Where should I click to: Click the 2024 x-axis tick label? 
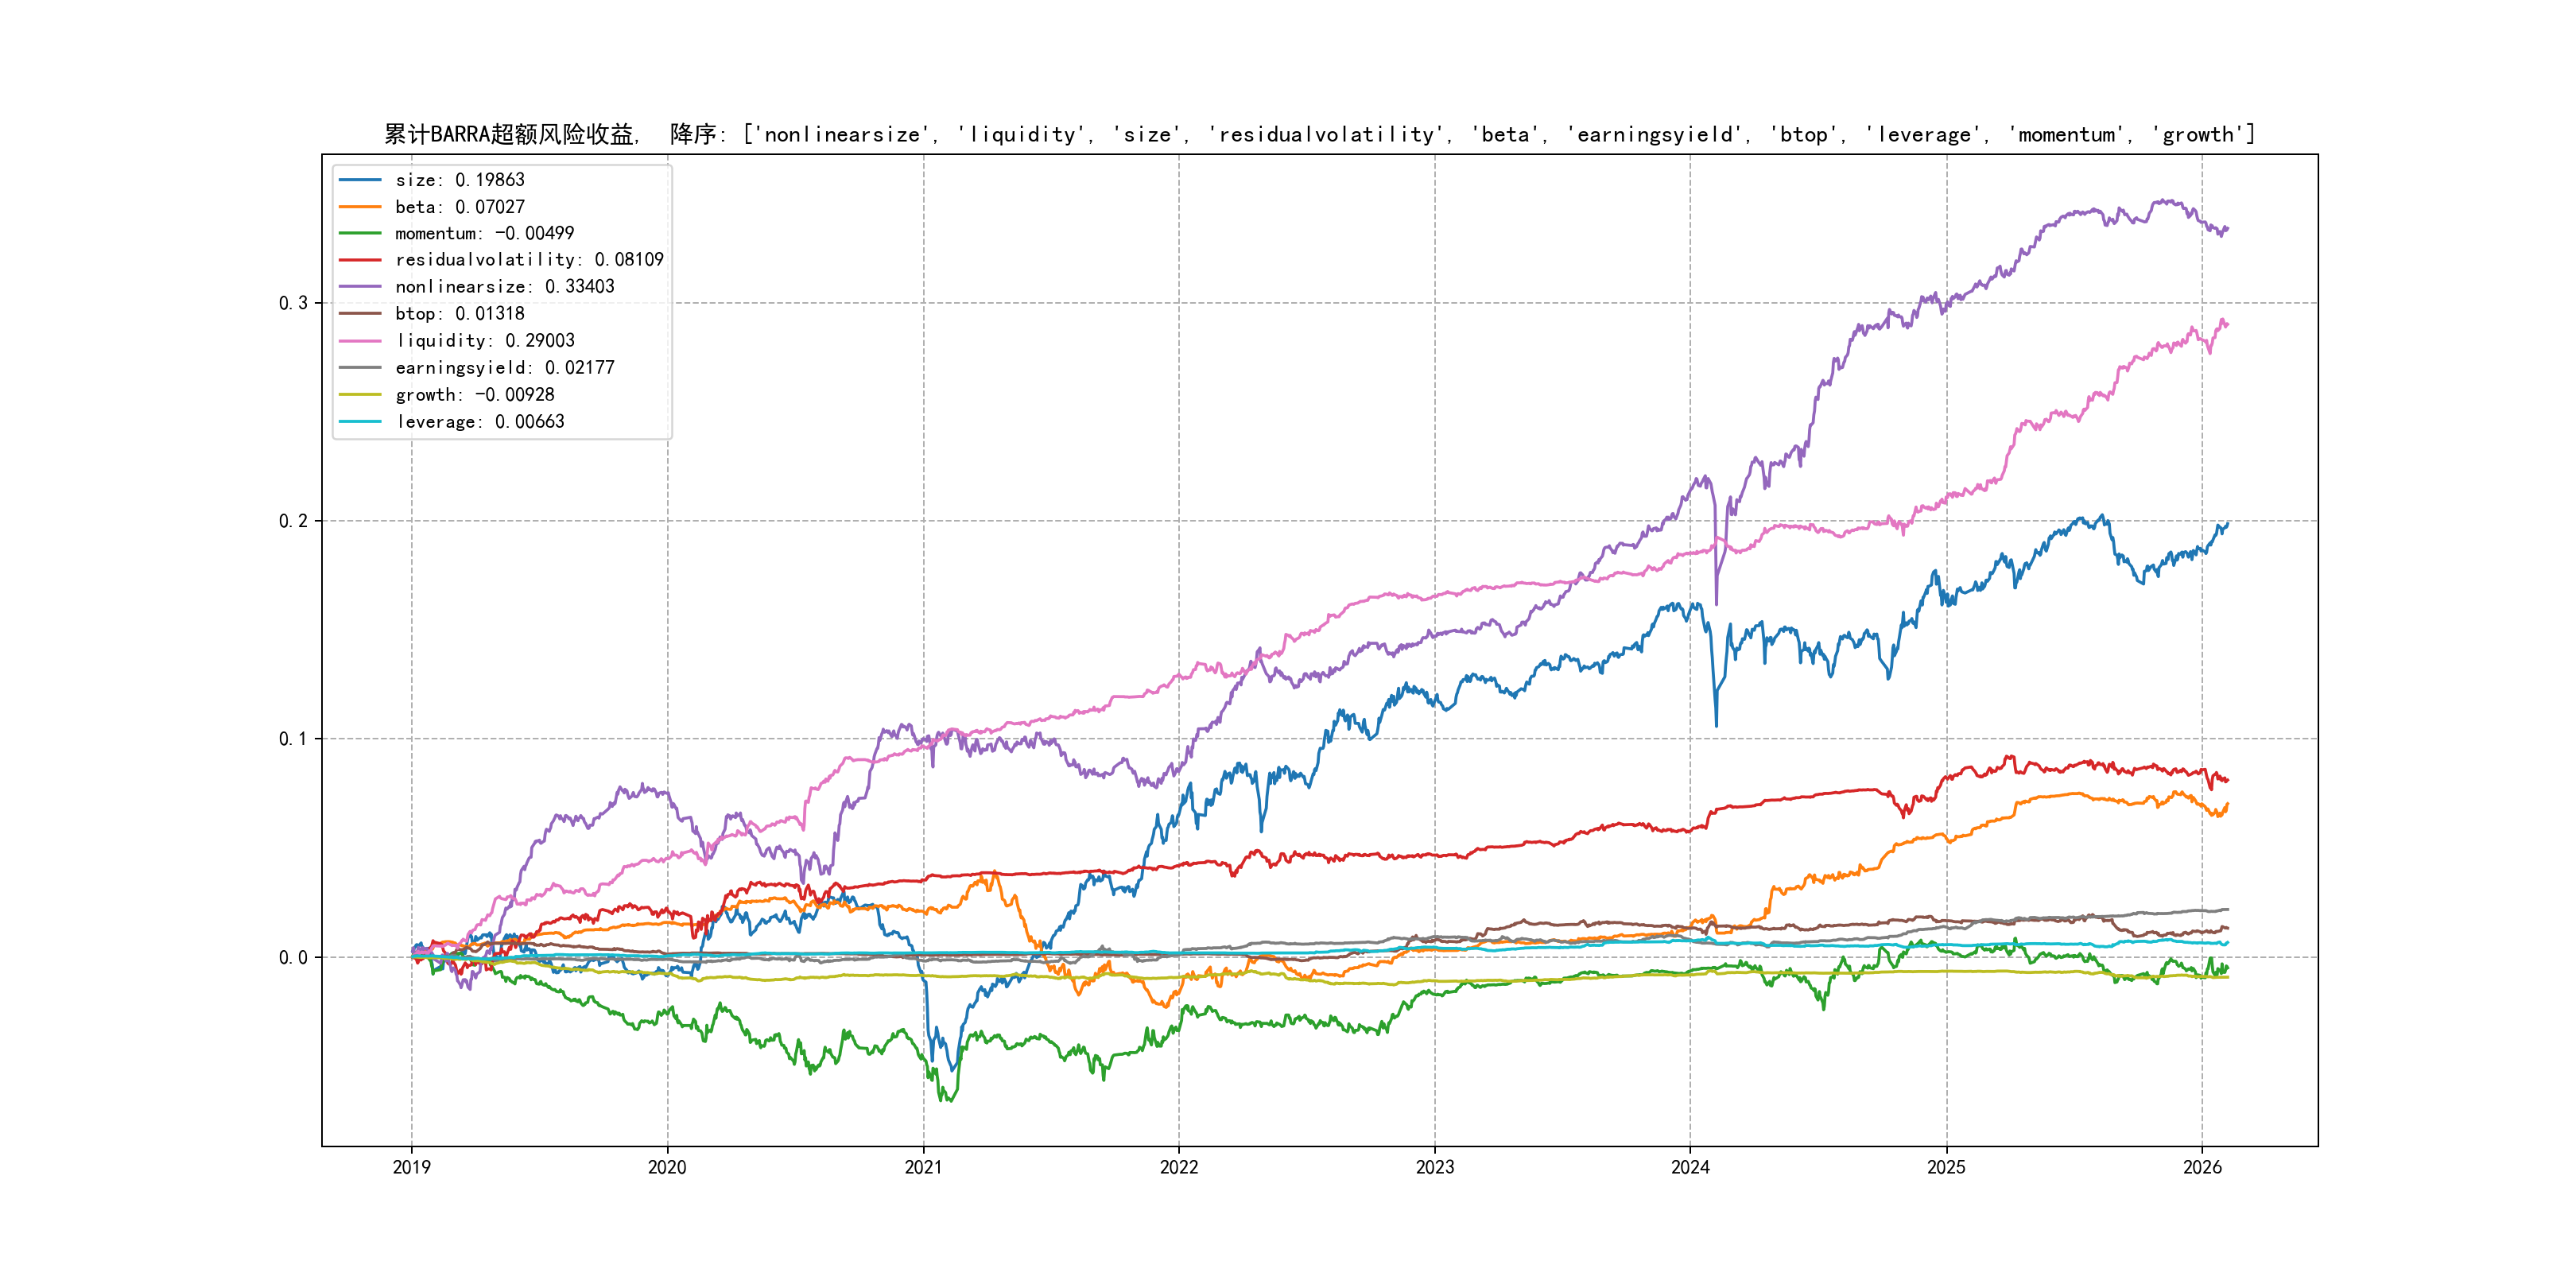[x=1690, y=1167]
